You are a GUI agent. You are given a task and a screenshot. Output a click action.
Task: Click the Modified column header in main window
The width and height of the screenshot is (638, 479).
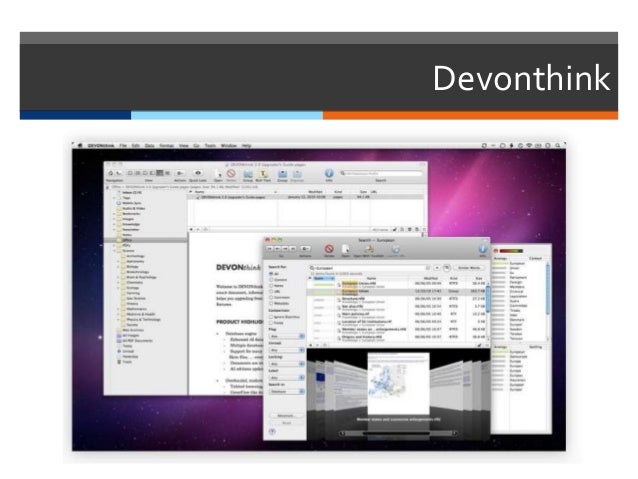pos(315,191)
